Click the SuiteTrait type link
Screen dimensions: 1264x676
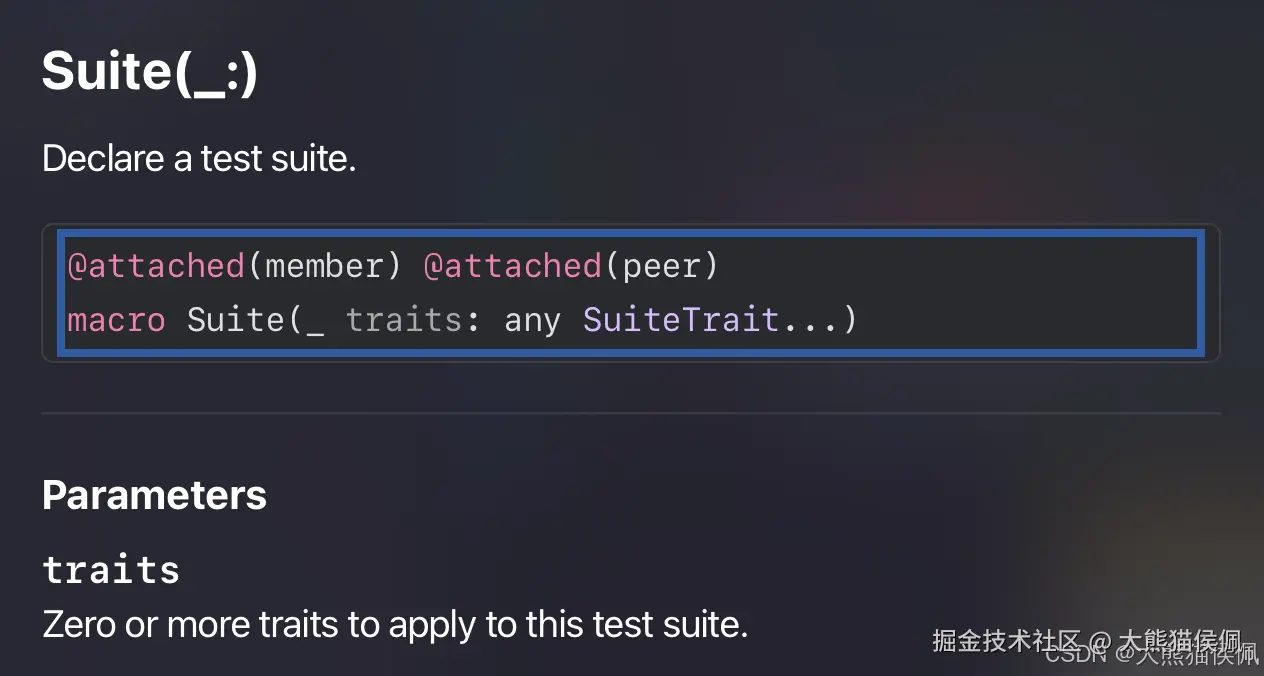tap(681, 320)
